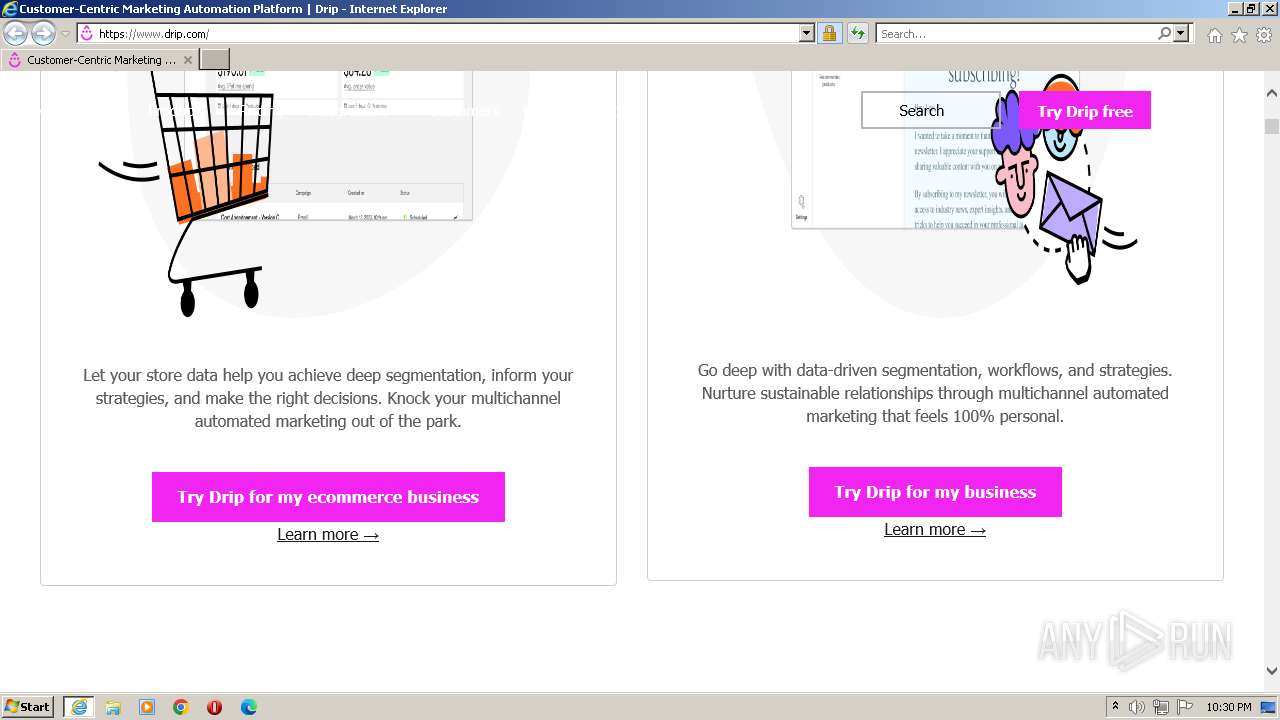Image resolution: width=1280 pixels, height=720 pixels.
Task: Open the Tools gear icon
Action: tap(1264, 35)
